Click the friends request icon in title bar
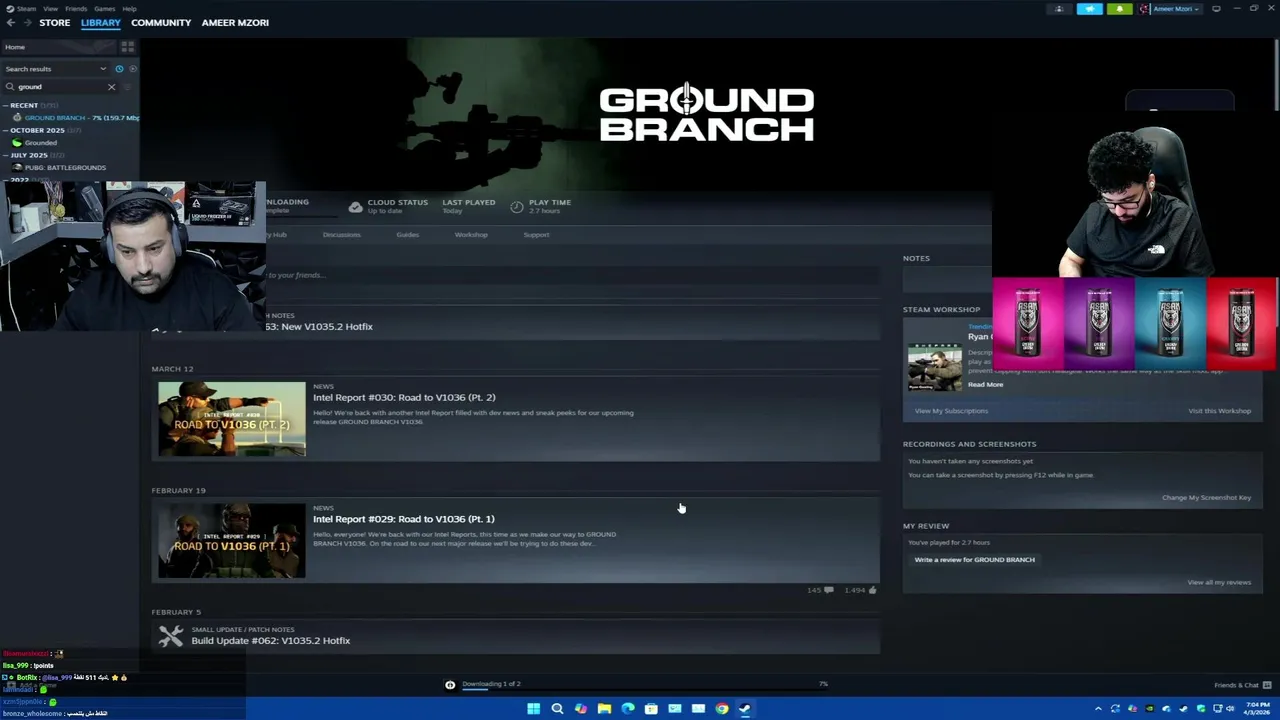The image size is (1280, 720). click(x=1059, y=9)
